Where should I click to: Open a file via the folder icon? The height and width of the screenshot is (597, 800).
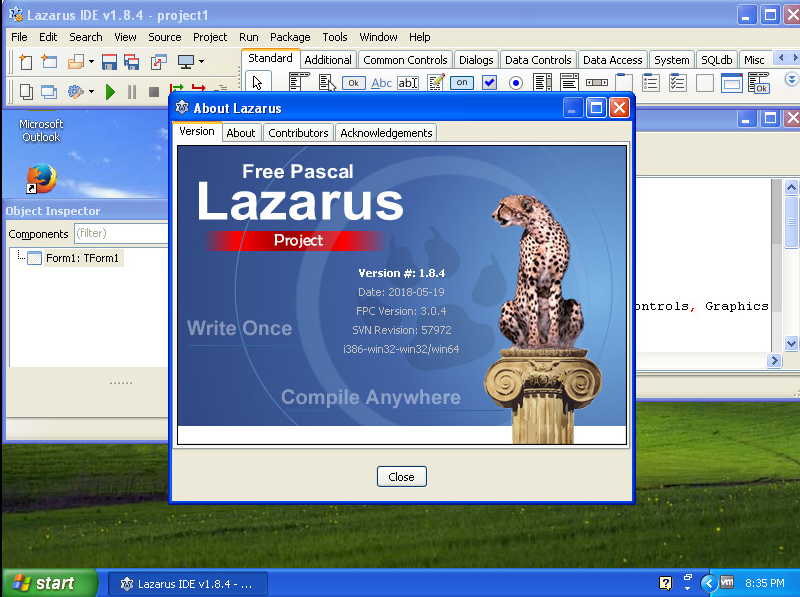[x=76, y=62]
